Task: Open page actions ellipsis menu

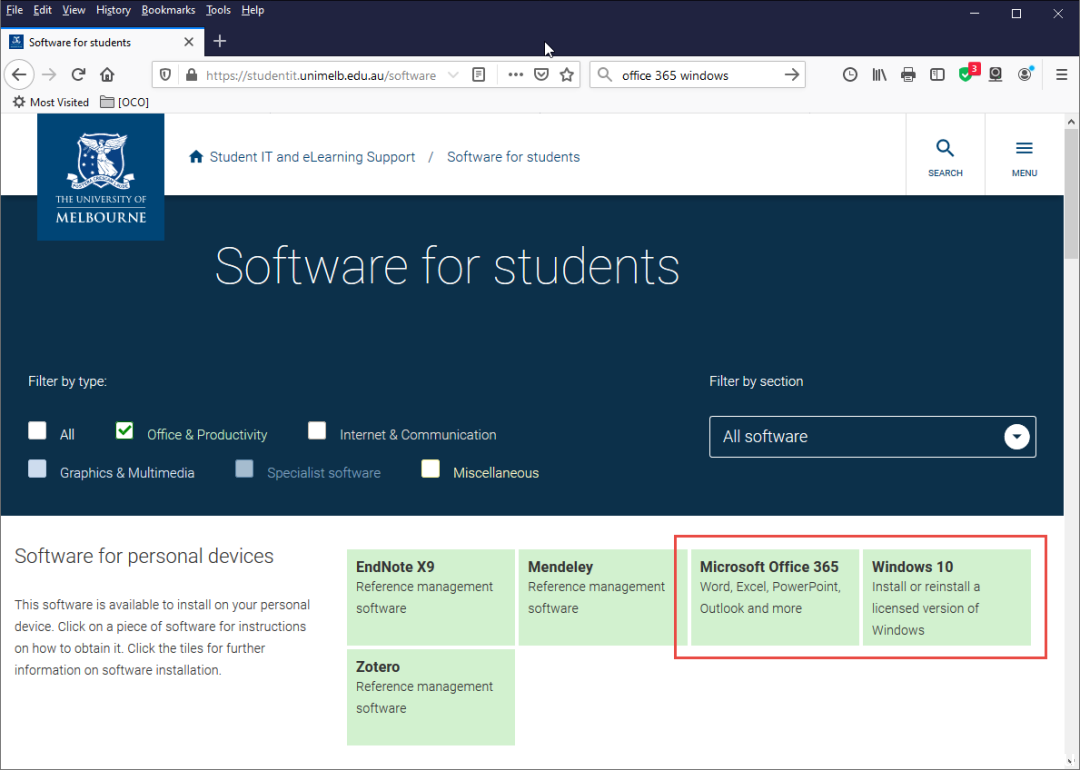Action: (515, 75)
